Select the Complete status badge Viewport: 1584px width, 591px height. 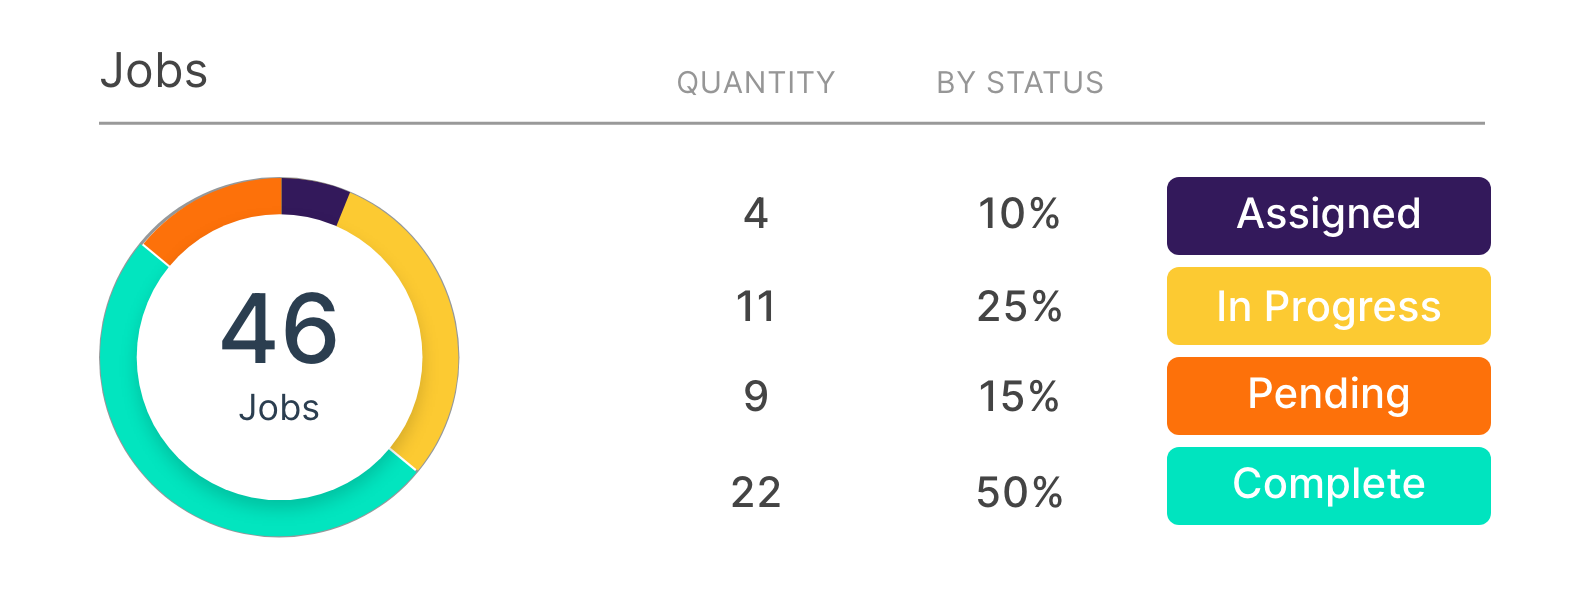tap(1328, 486)
